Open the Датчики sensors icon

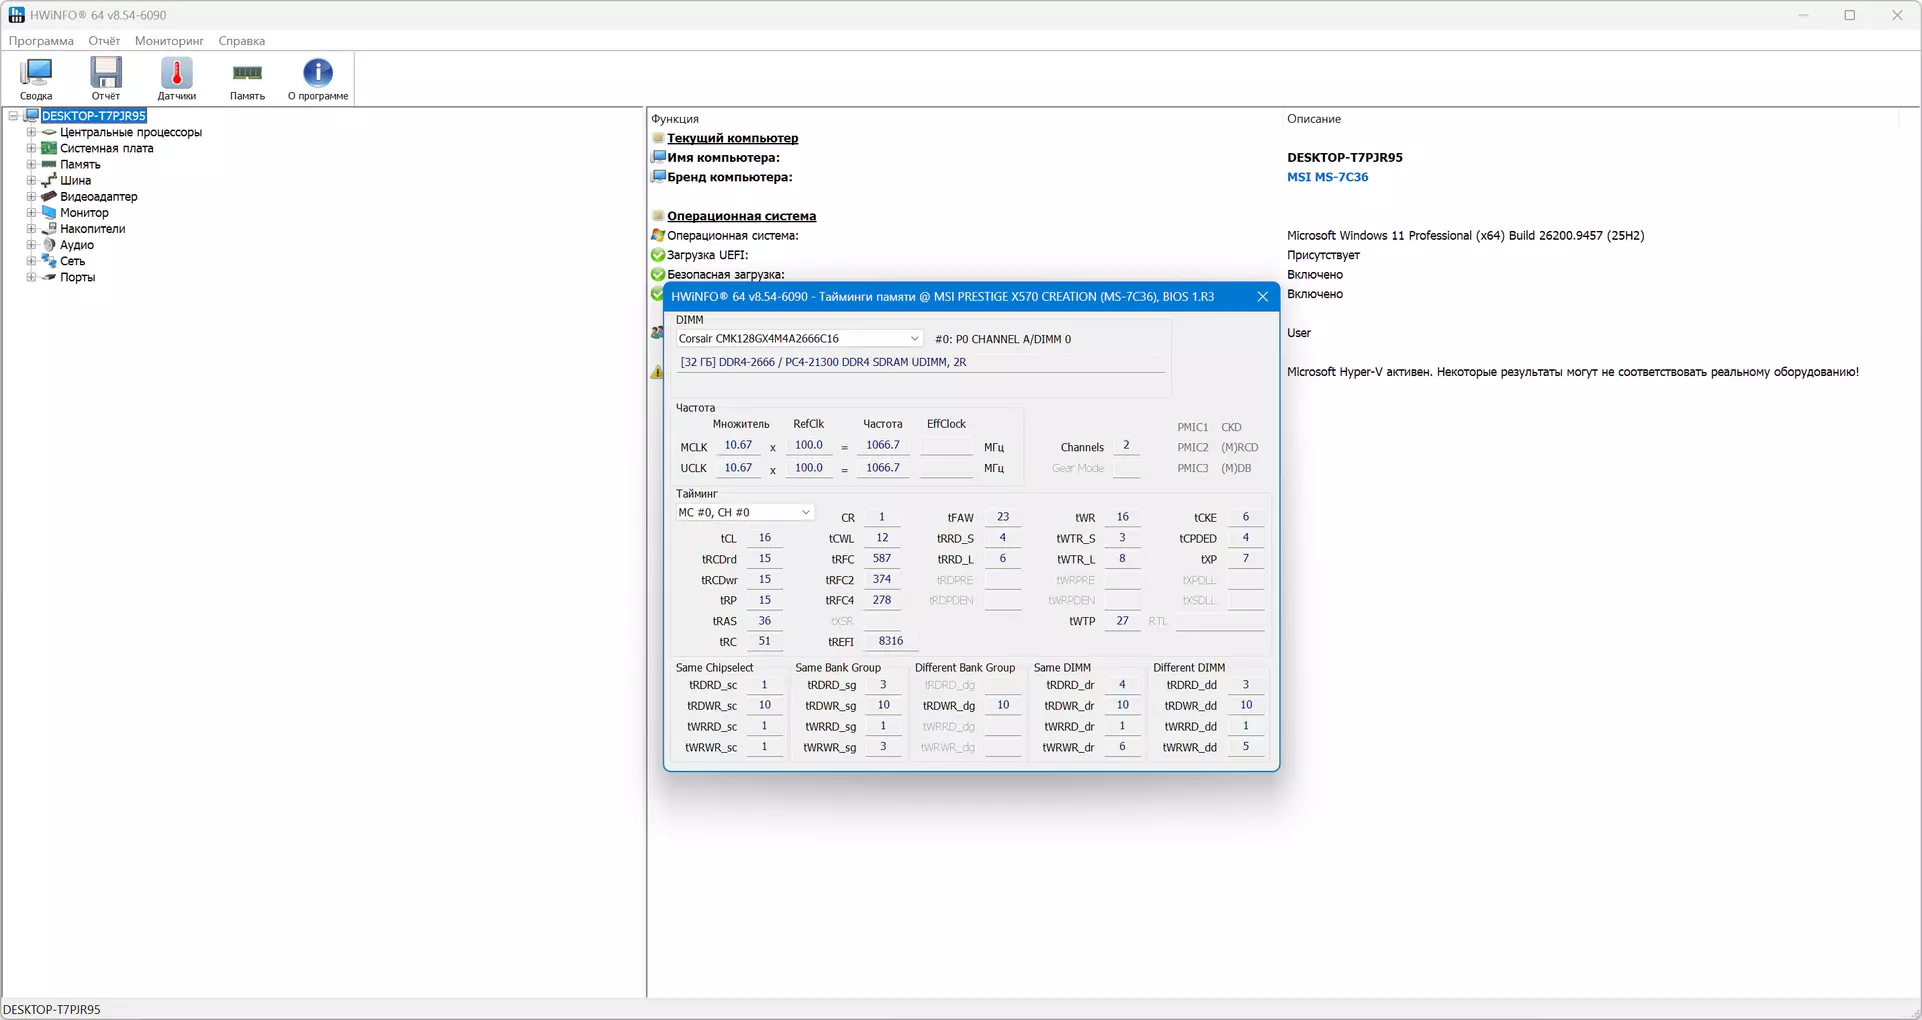177,78
